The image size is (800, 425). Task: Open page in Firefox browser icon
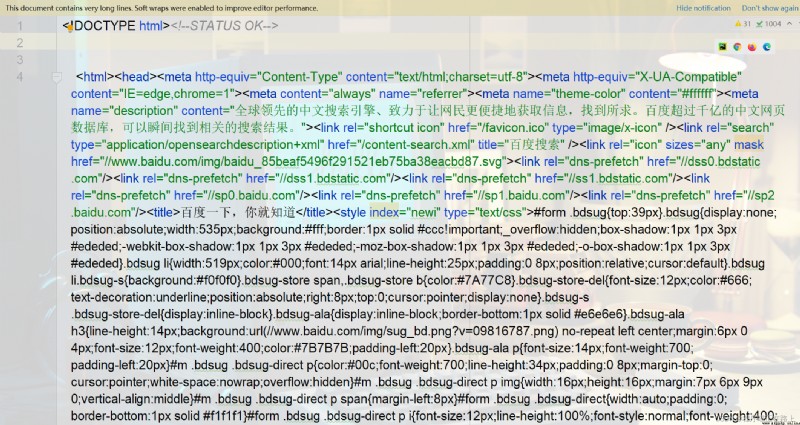coord(752,47)
